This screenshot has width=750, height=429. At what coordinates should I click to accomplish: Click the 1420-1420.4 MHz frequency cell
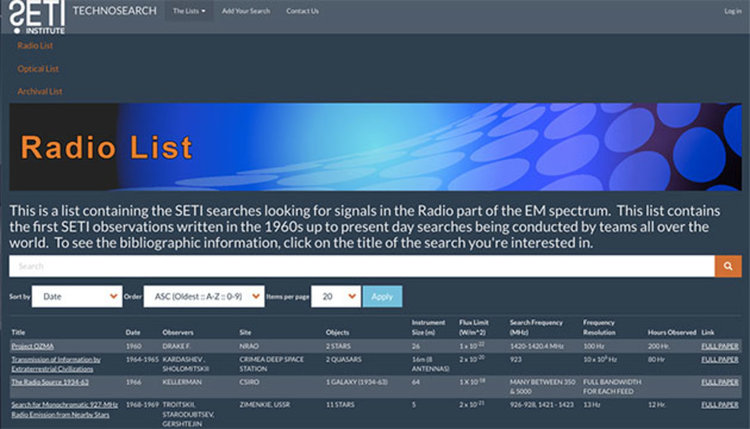(537, 346)
